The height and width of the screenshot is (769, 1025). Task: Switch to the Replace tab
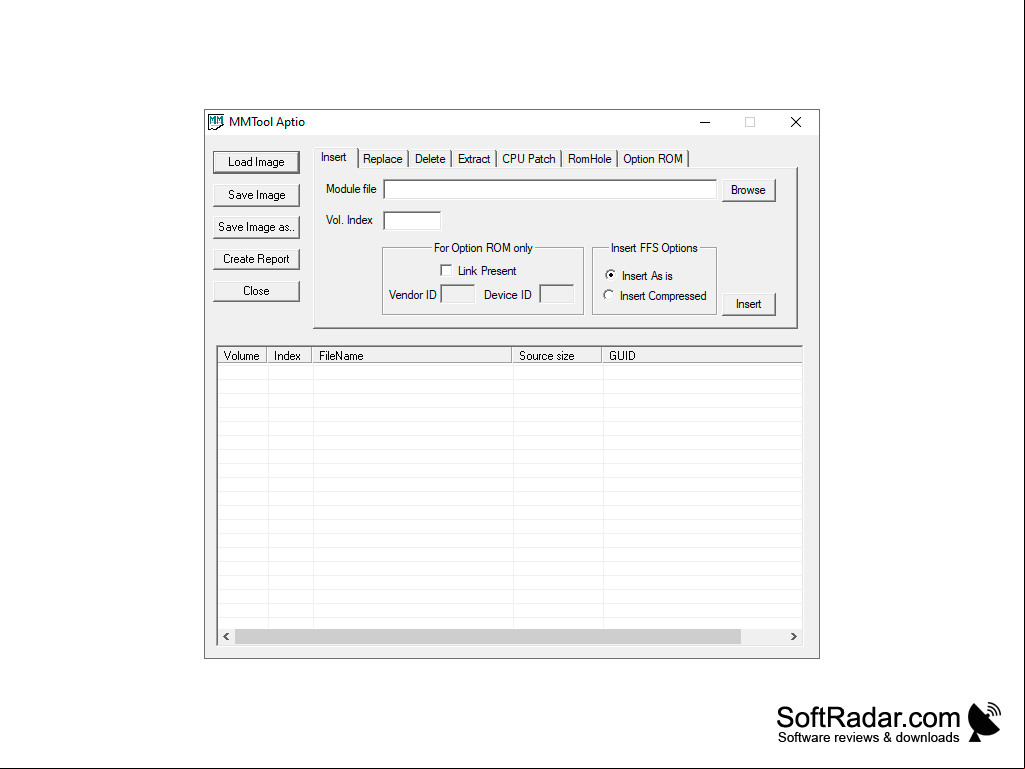pos(382,159)
